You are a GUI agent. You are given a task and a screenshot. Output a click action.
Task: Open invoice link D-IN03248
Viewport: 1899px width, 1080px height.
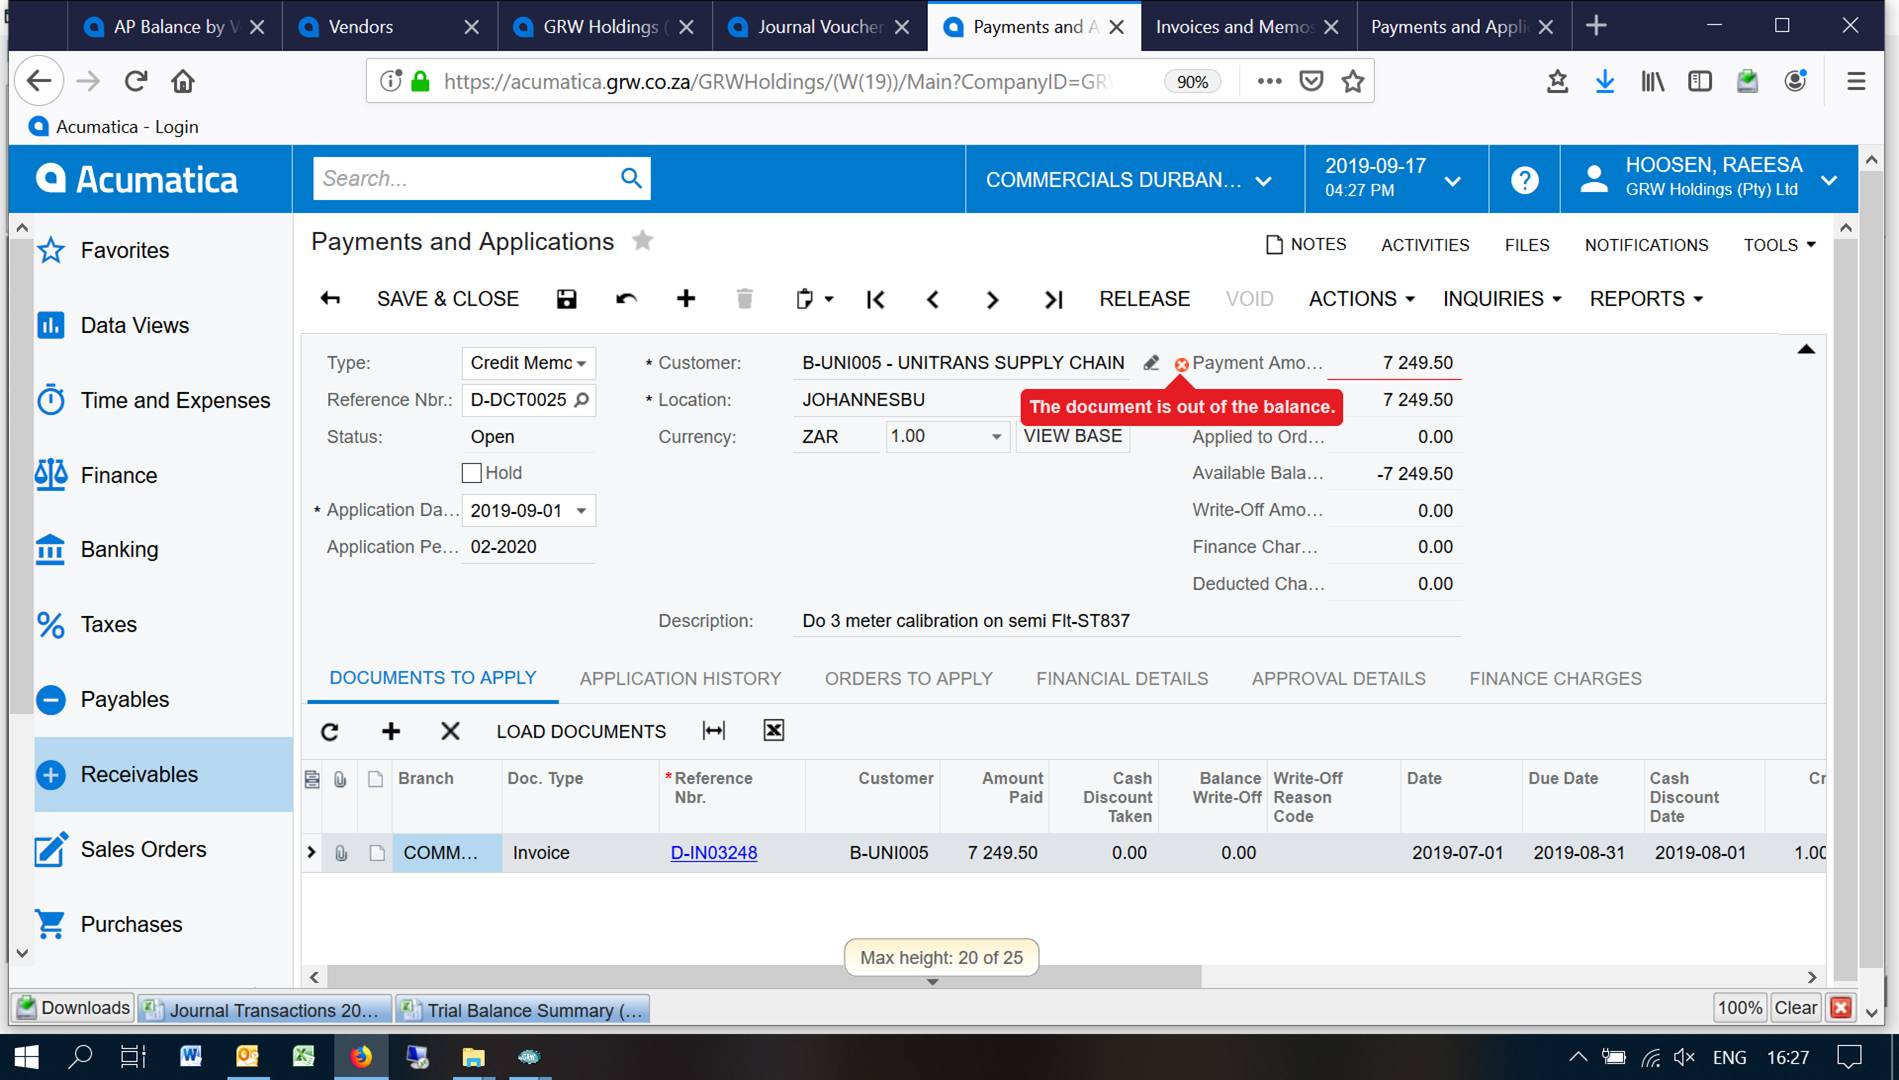point(713,853)
